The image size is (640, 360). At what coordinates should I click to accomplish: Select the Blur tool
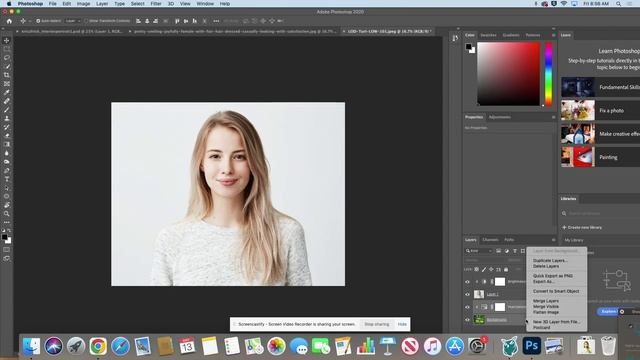click(x=7, y=153)
